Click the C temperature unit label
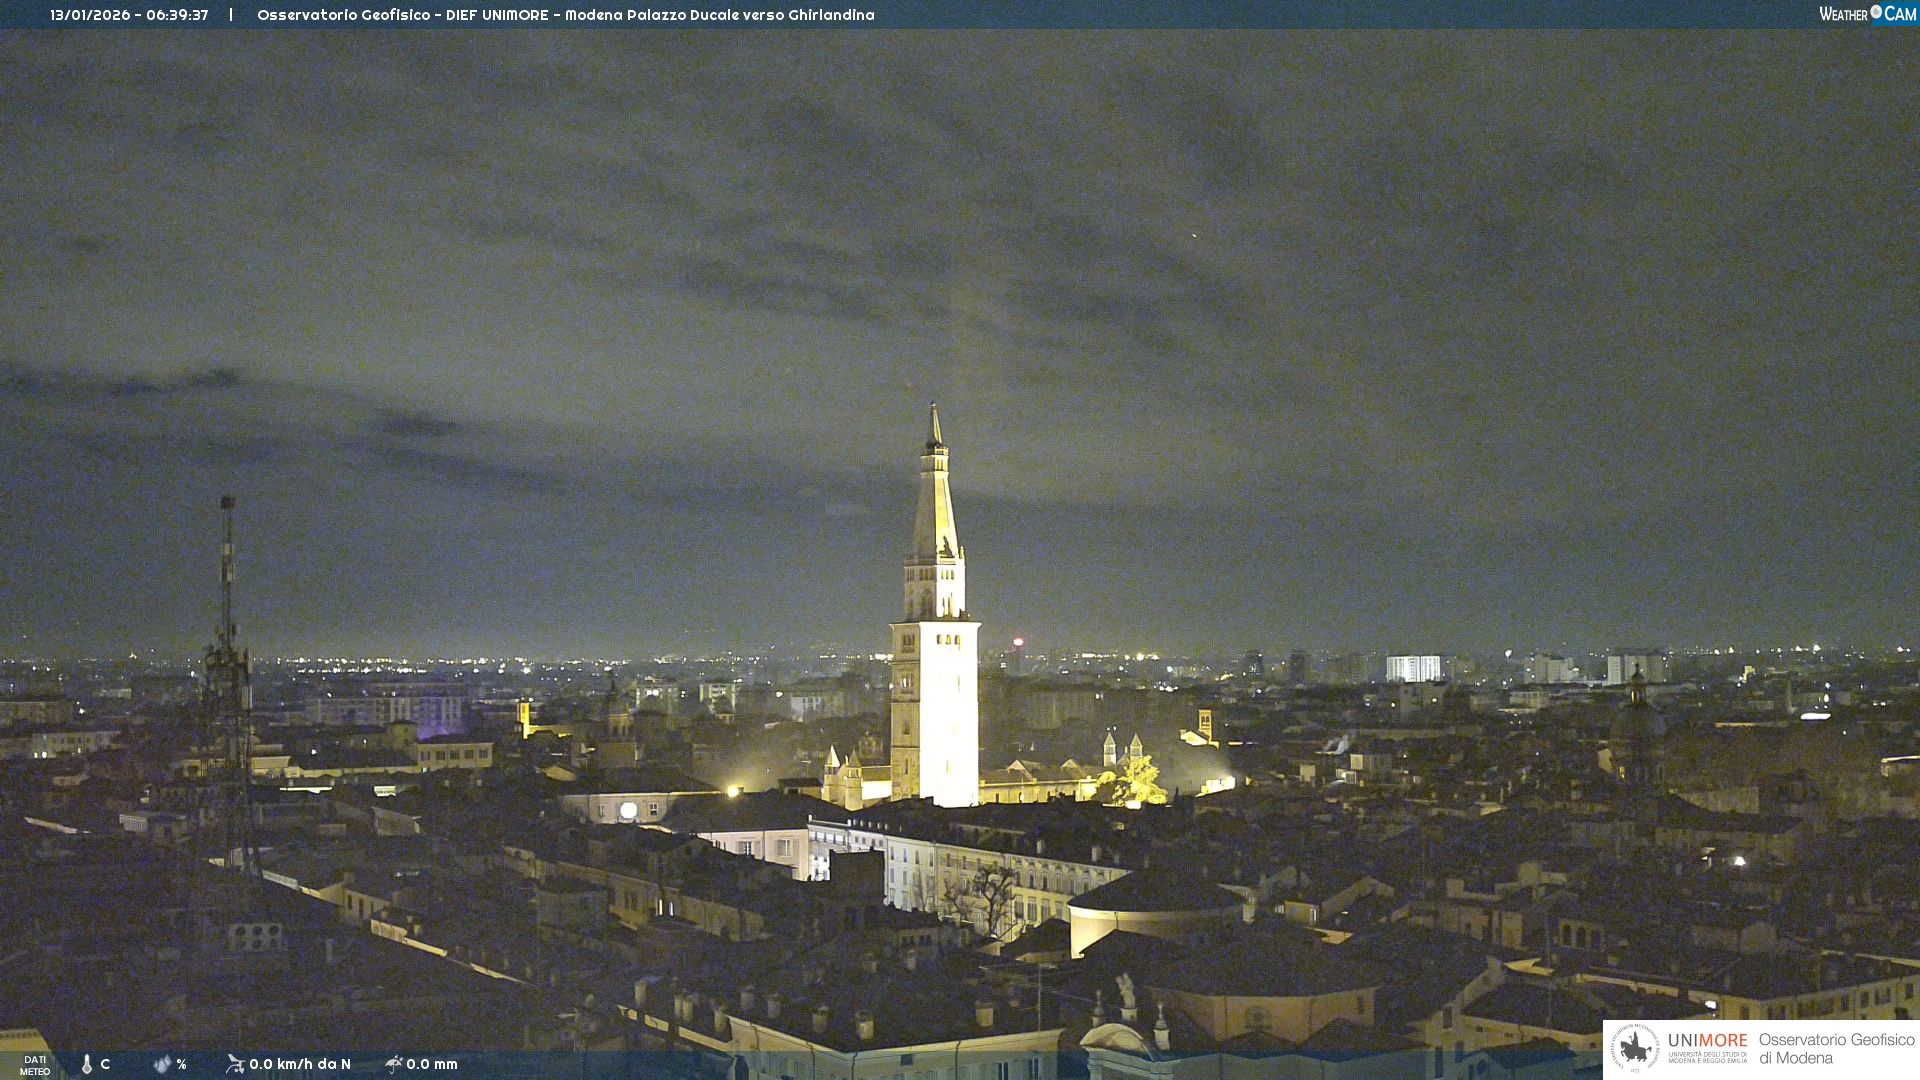This screenshot has width=1920, height=1080. pyautogui.click(x=105, y=1064)
